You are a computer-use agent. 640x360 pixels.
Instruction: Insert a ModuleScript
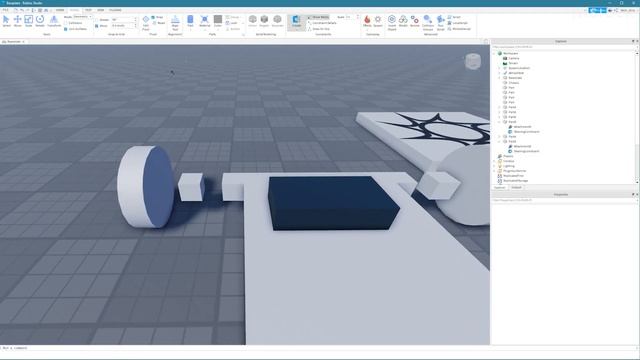pos(459,29)
